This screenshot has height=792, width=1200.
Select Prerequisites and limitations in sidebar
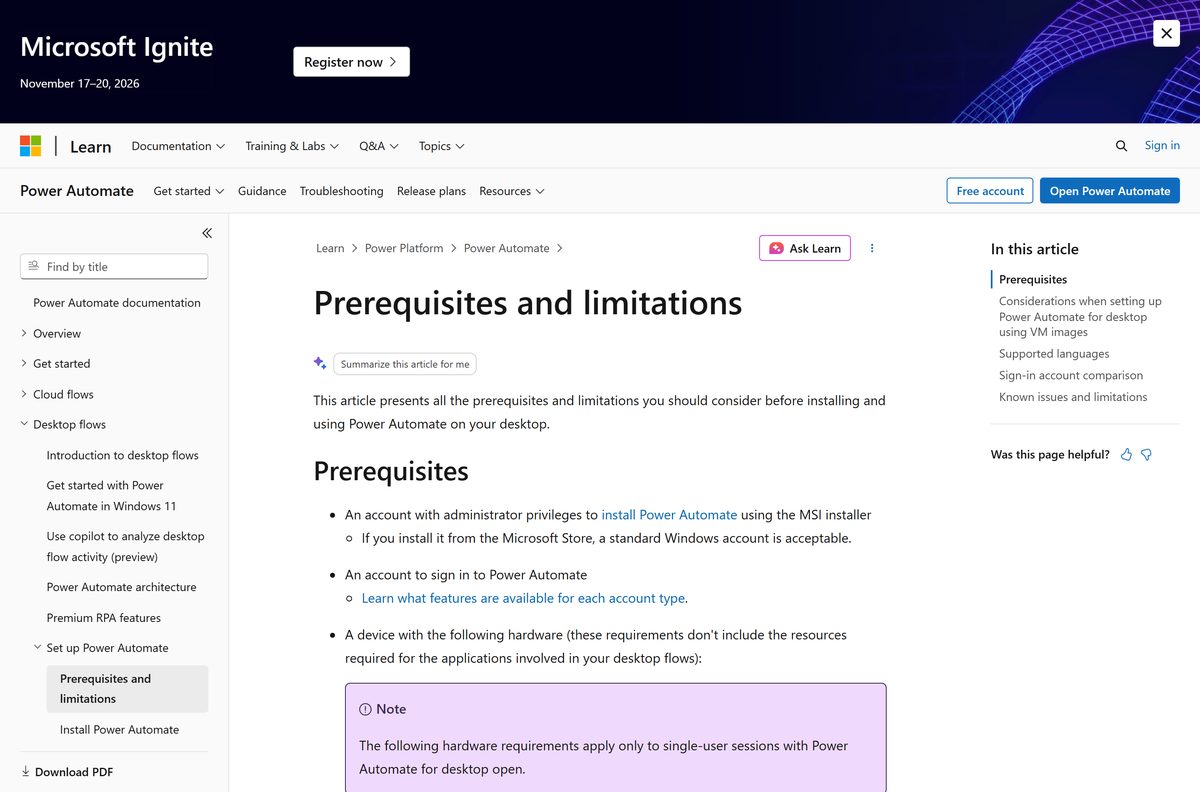coord(127,689)
